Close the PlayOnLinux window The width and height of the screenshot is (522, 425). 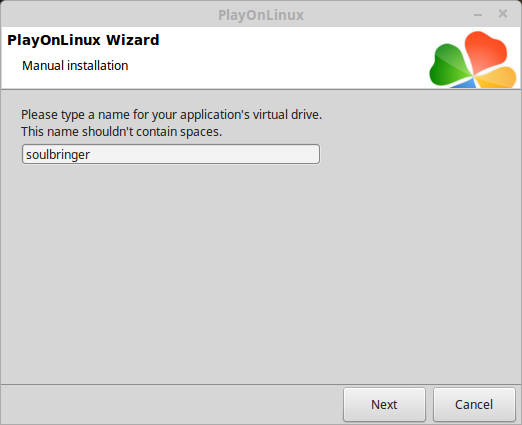(x=503, y=14)
